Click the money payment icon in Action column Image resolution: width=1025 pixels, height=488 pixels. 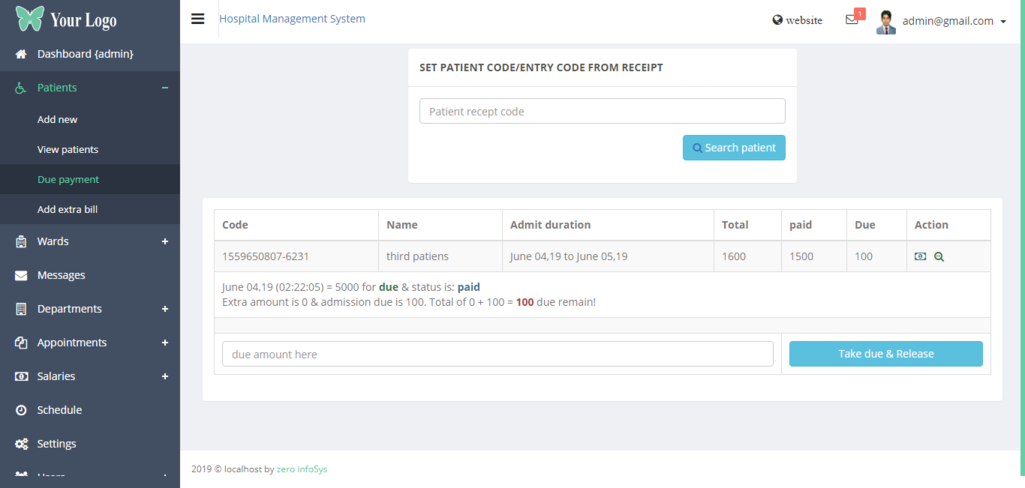click(x=920, y=257)
